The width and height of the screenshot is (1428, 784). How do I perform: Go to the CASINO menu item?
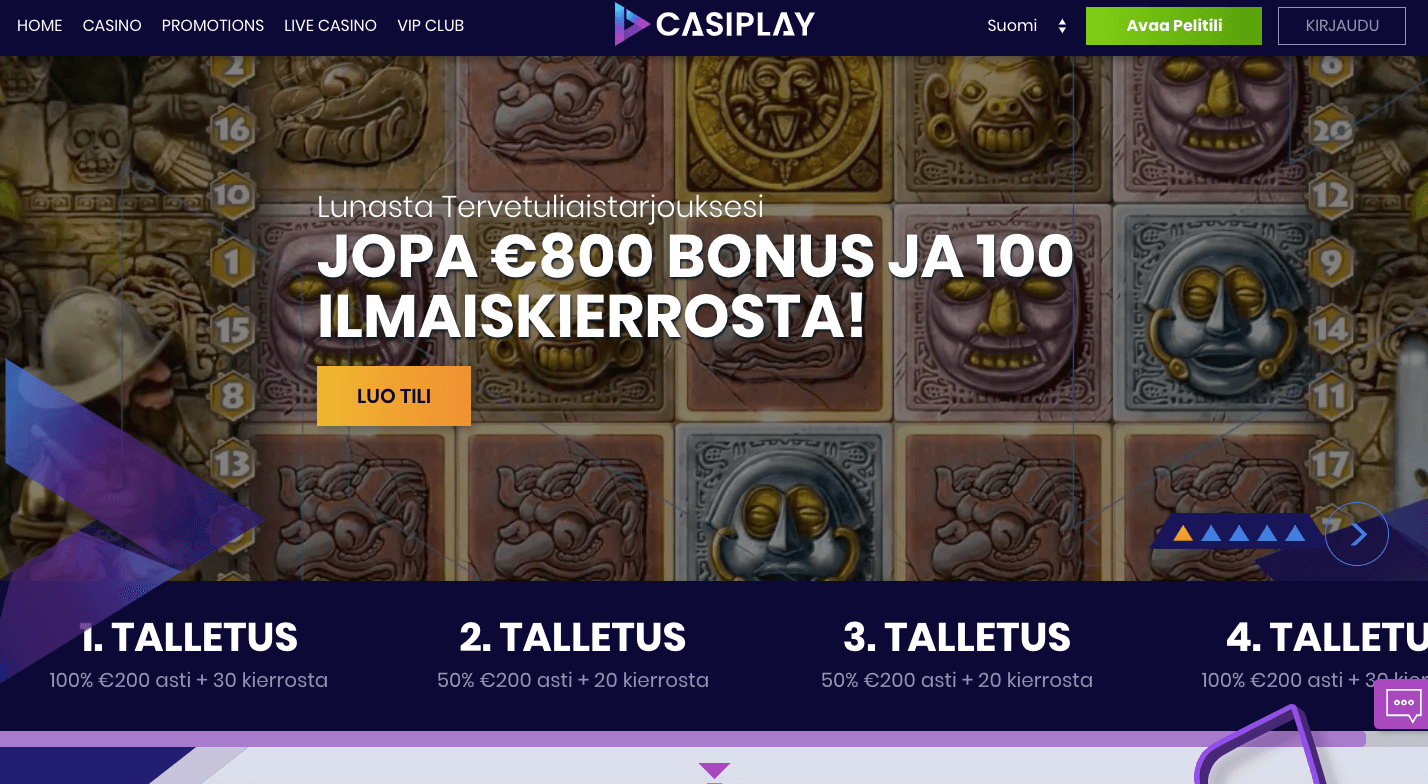(112, 25)
